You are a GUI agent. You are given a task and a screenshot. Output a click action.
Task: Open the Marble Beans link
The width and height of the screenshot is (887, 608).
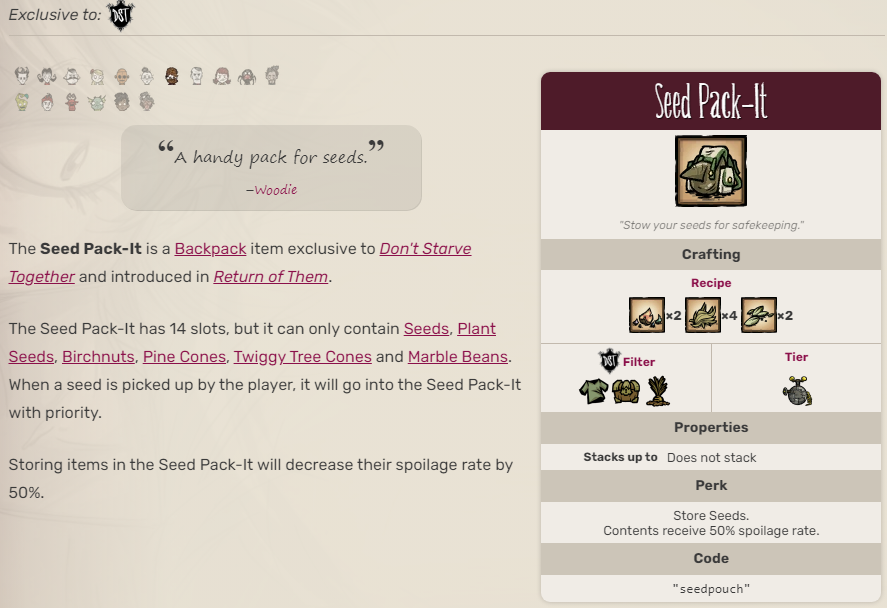pos(458,356)
